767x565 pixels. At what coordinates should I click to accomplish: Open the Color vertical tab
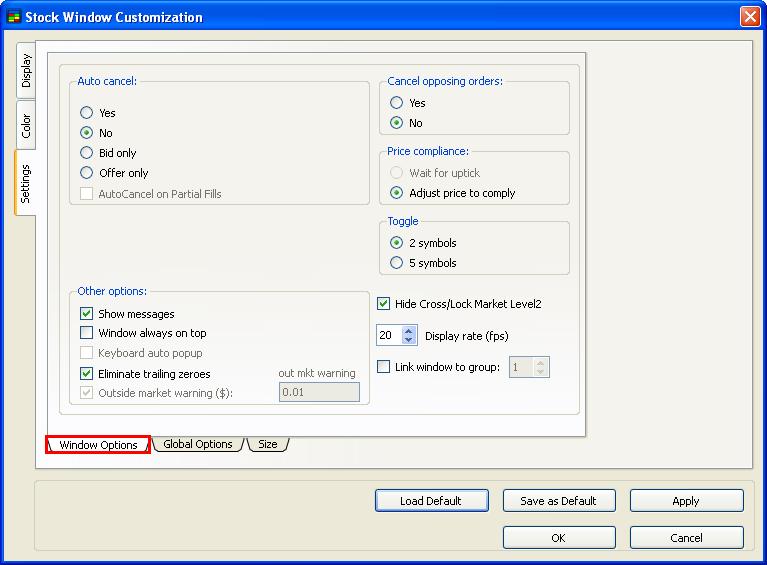click(x=26, y=125)
